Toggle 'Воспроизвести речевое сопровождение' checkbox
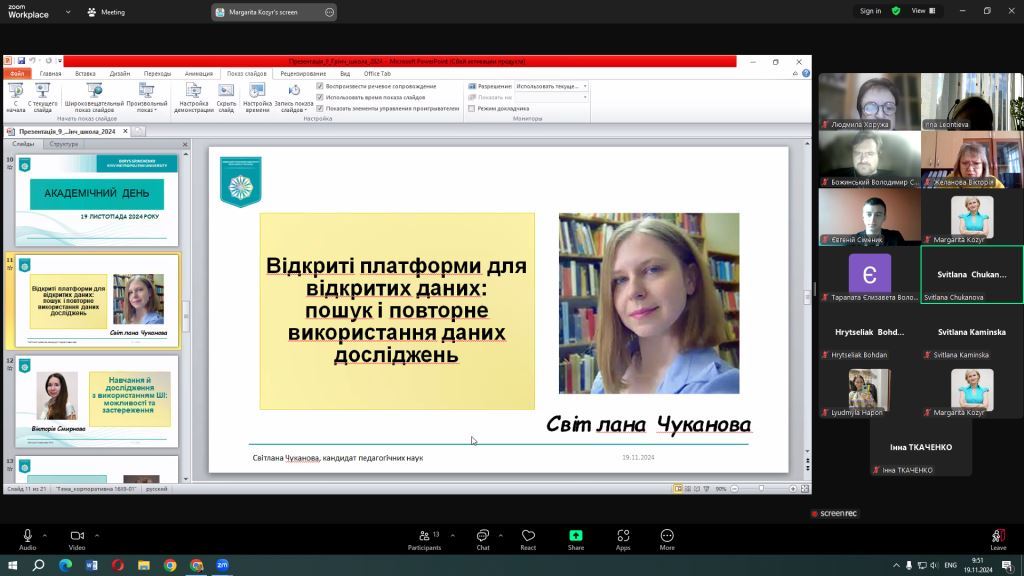Screen dimensions: 1024x576 coord(320,86)
